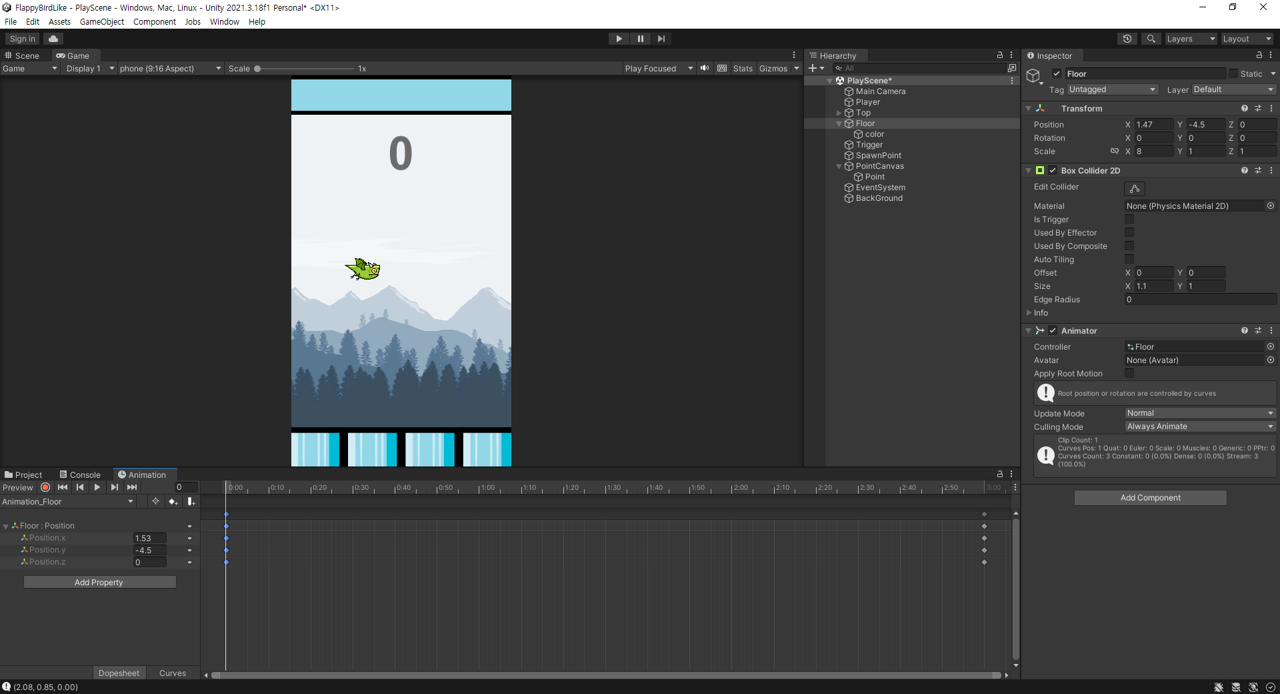Screen dimensions: 1280x694
Task: Open the GameObject menu
Action: (102, 22)
